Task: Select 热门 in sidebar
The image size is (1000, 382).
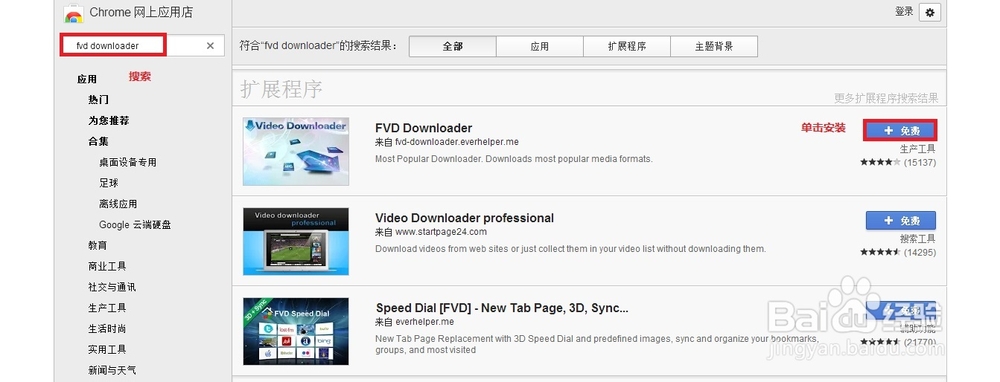Action: click(98, 100)
